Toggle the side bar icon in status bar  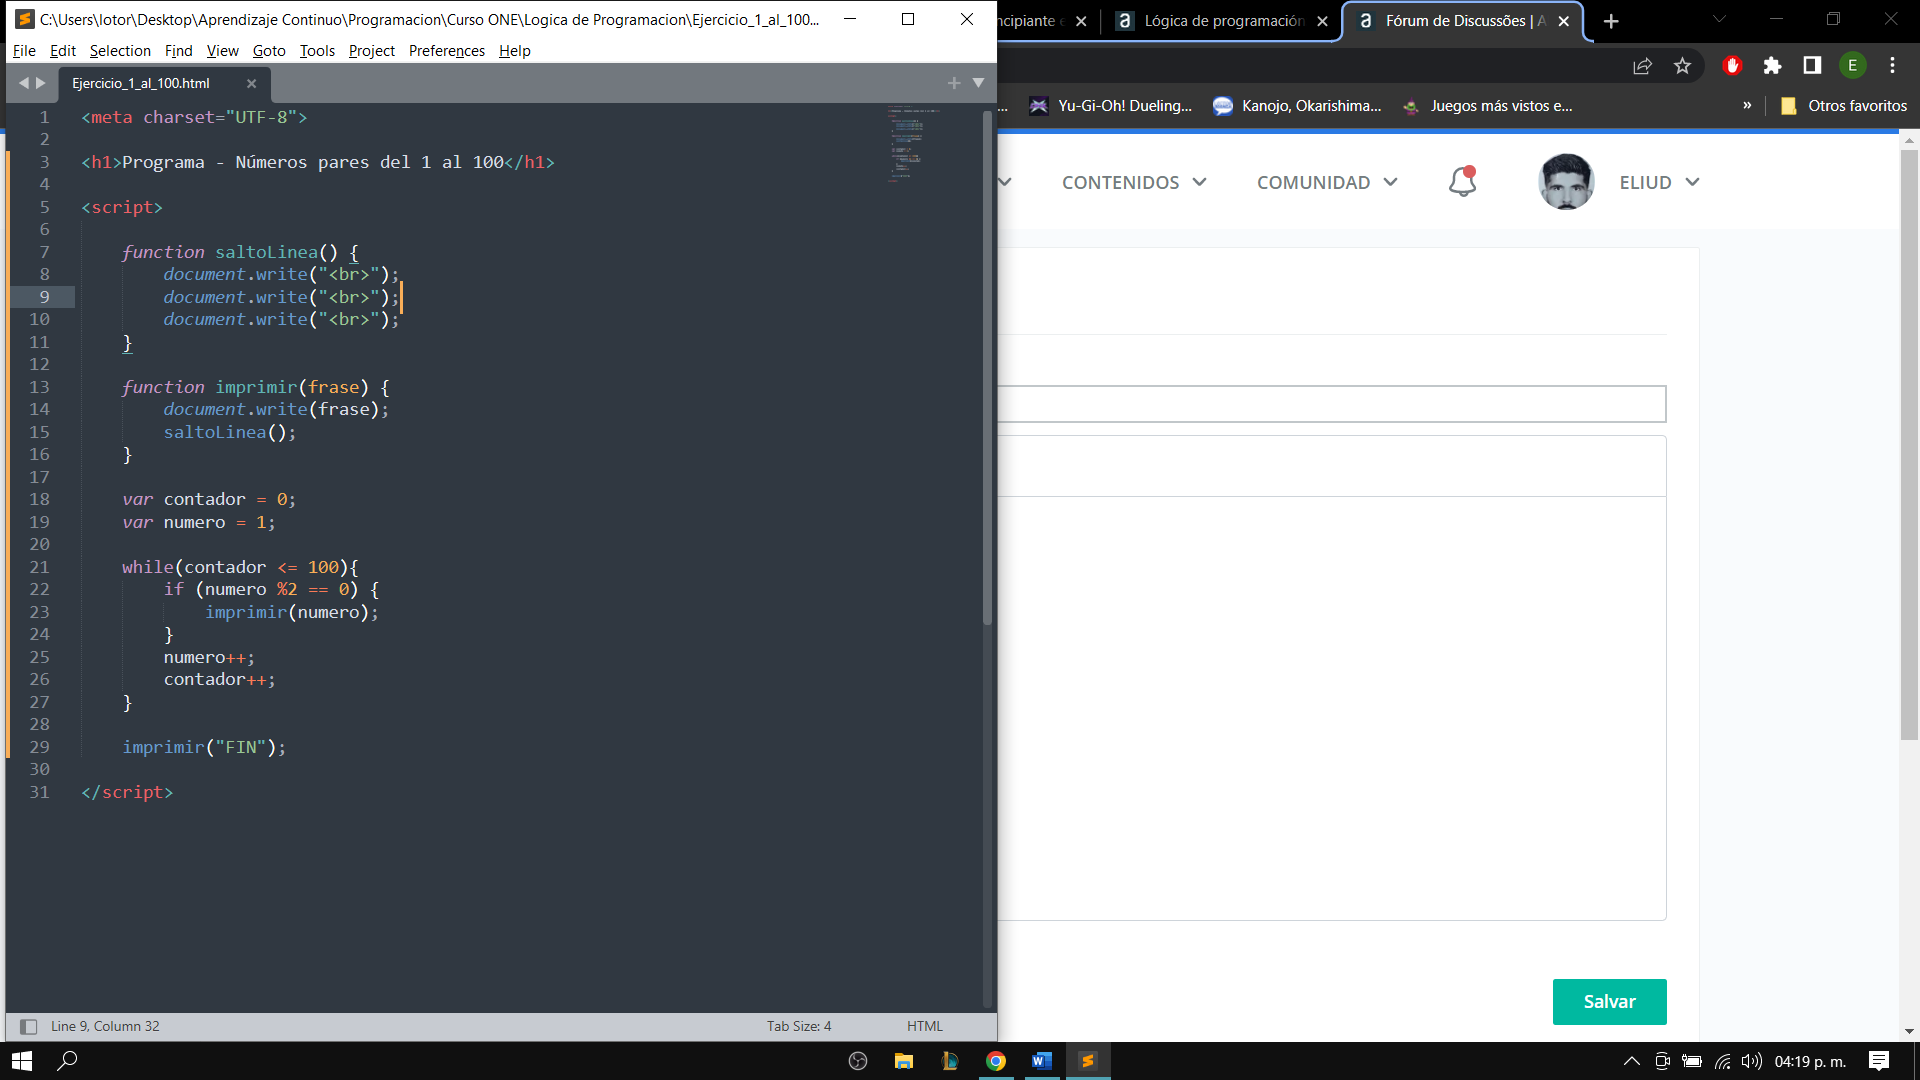click(x=29, y=1026)
